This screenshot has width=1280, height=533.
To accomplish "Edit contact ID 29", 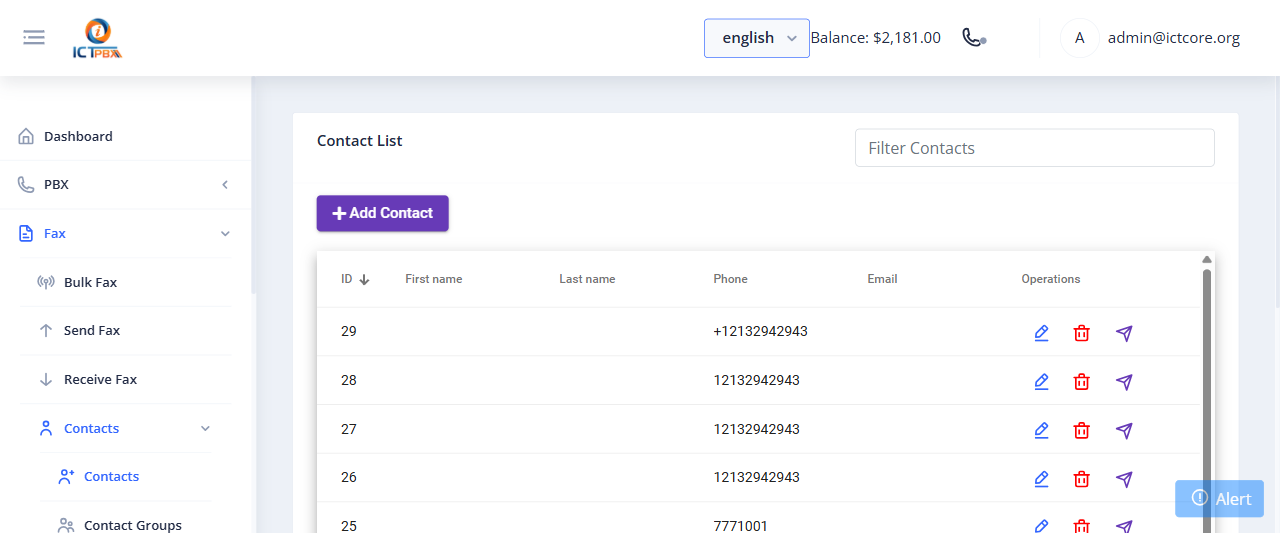I will (x=1041, y=333).
